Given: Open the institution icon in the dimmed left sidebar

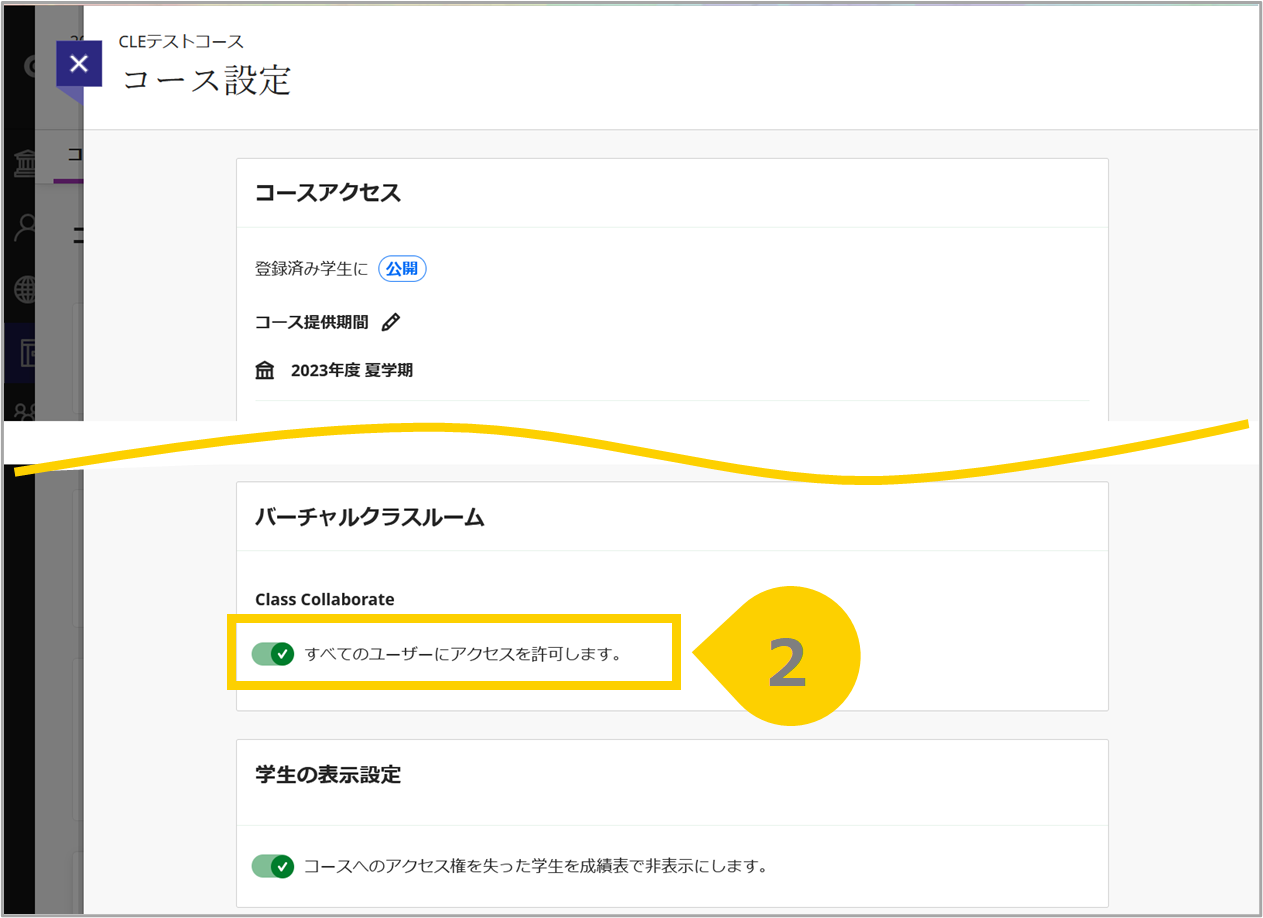Looking at the screenshot, I should click(x=24, y=165).
